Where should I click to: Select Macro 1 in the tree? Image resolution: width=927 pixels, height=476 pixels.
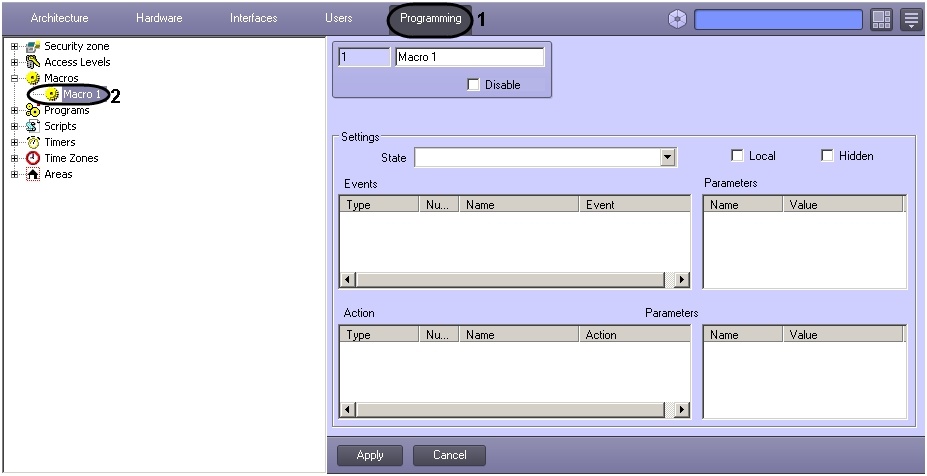pos(82,94)
